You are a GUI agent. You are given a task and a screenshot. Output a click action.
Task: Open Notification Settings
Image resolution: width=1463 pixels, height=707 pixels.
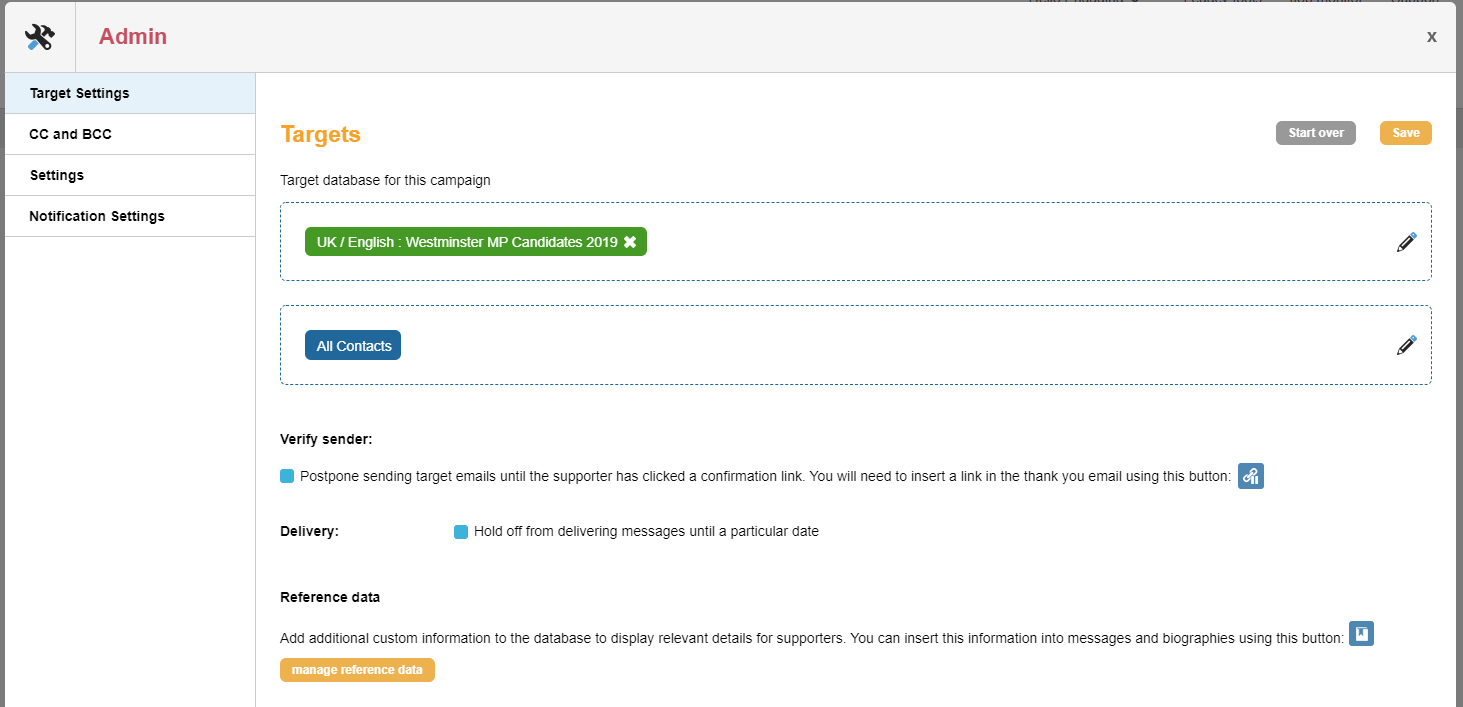tap(97, 215)
